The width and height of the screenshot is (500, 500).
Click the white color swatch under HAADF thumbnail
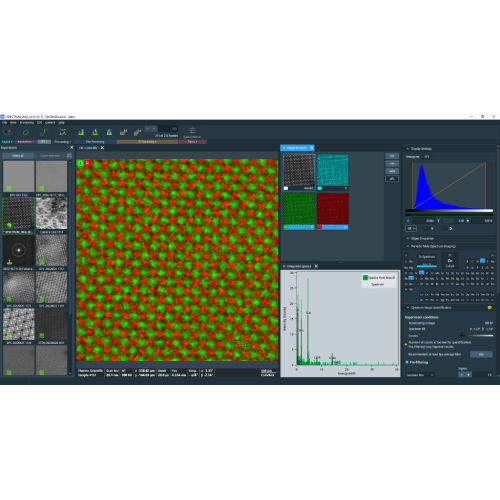click(286, 188)
